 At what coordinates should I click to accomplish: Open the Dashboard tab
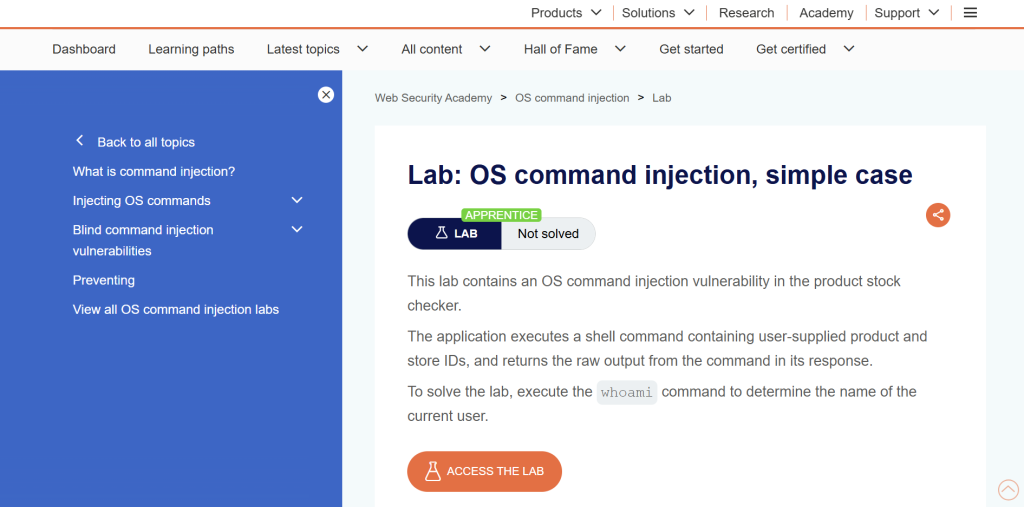[84, 49]
